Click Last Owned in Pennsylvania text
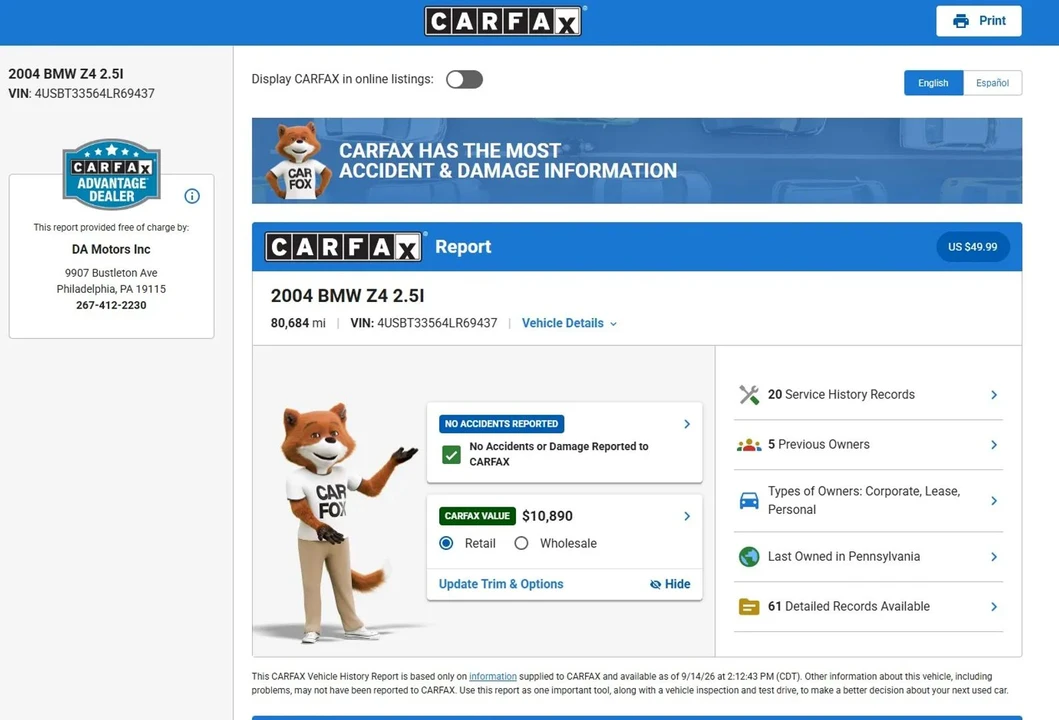1059x720 pixels. tap(844, 557)
